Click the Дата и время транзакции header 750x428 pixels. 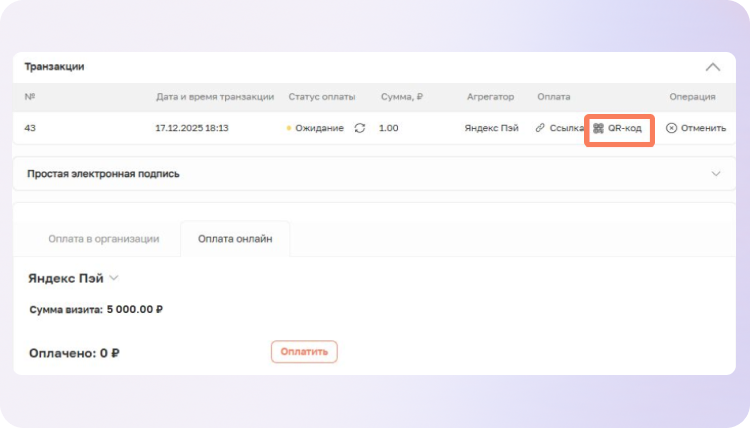[215, 97]
